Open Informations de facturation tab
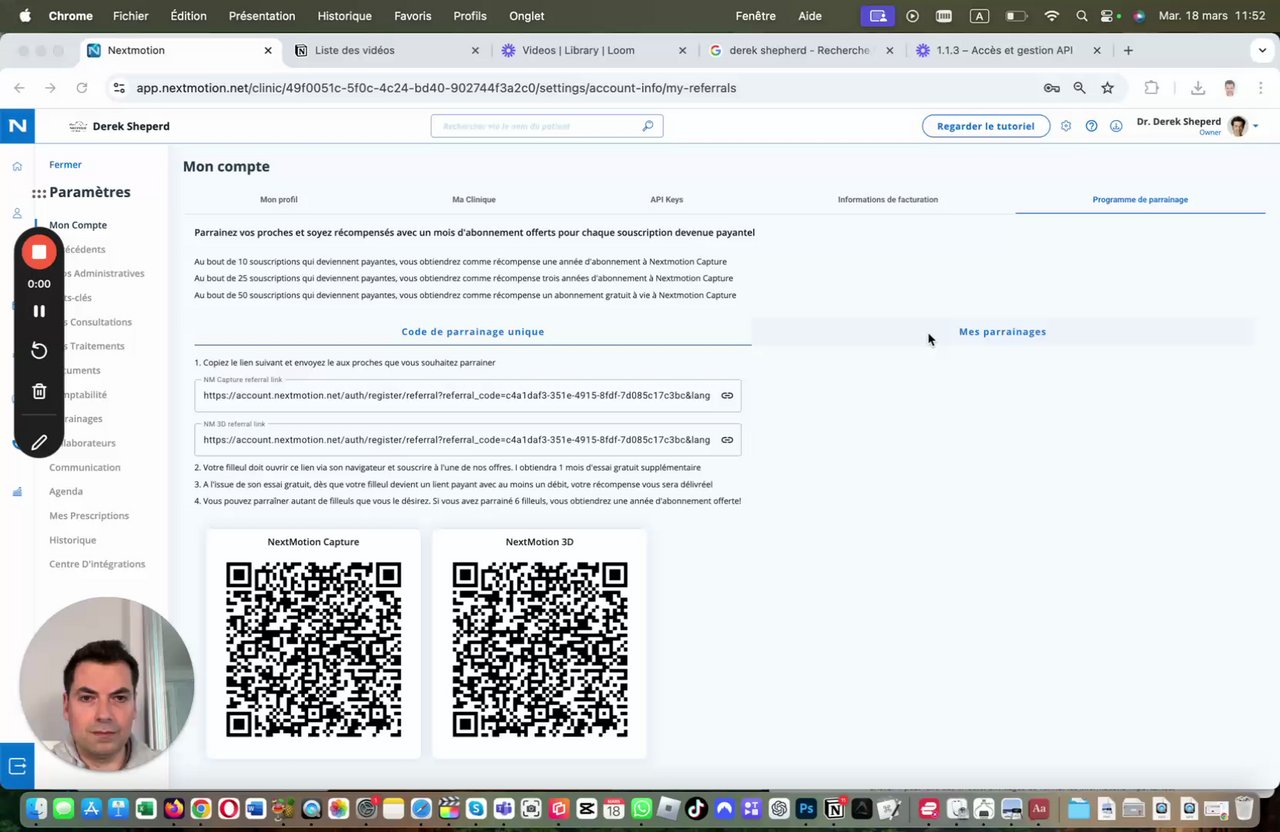 coord(888,200)
